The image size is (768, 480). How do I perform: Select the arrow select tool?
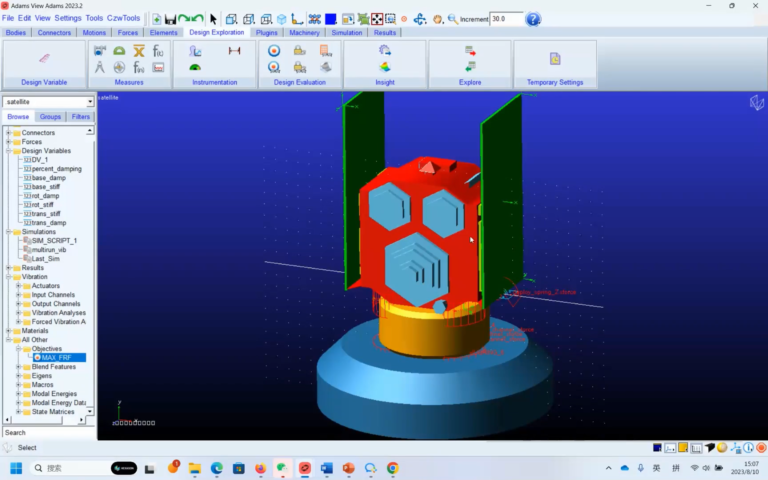pyautogui.click(x=213, y=19)
